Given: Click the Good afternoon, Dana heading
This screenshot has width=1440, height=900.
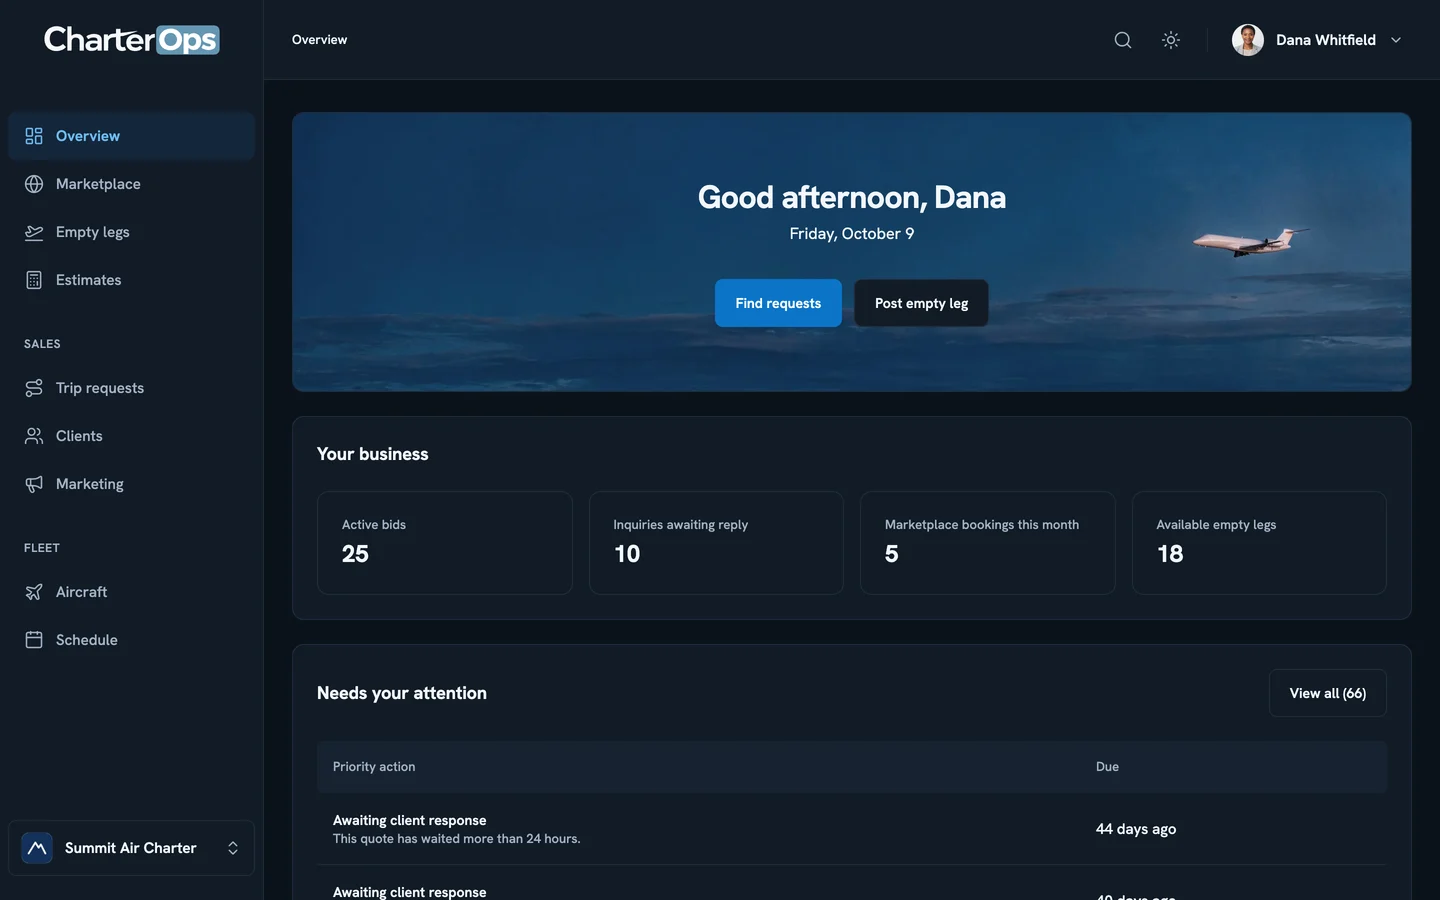Looking at the screenshot, I should pyautogui.click(x=852, y=197).
